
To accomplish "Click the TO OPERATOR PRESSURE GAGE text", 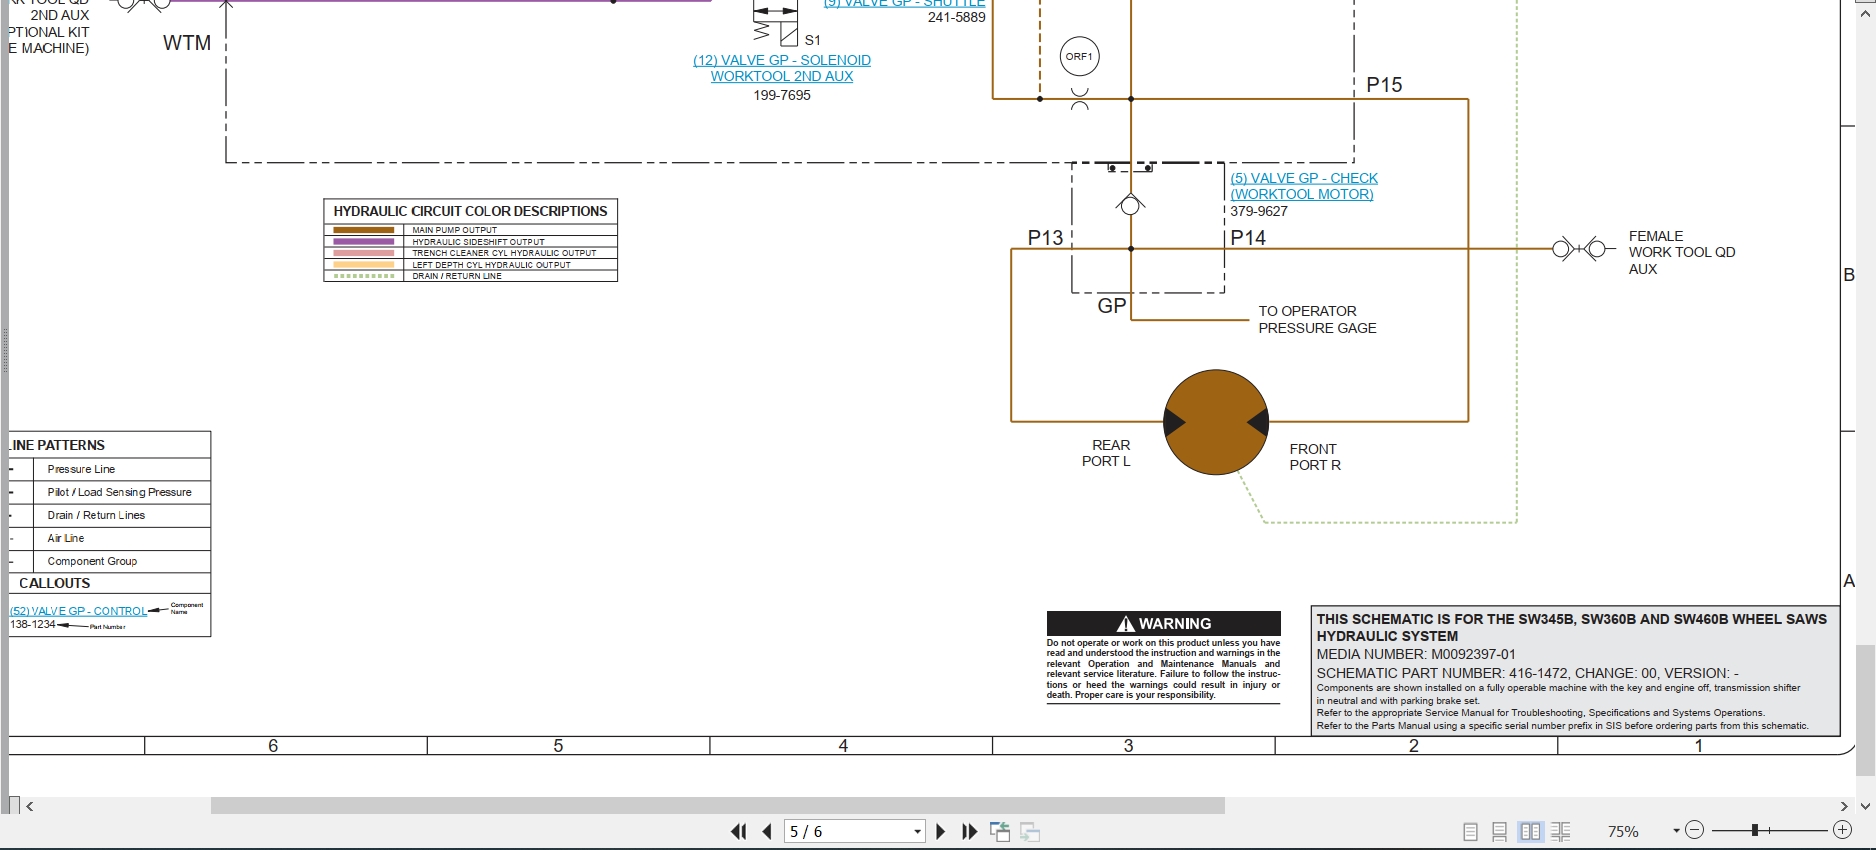I will [1317, 320].
